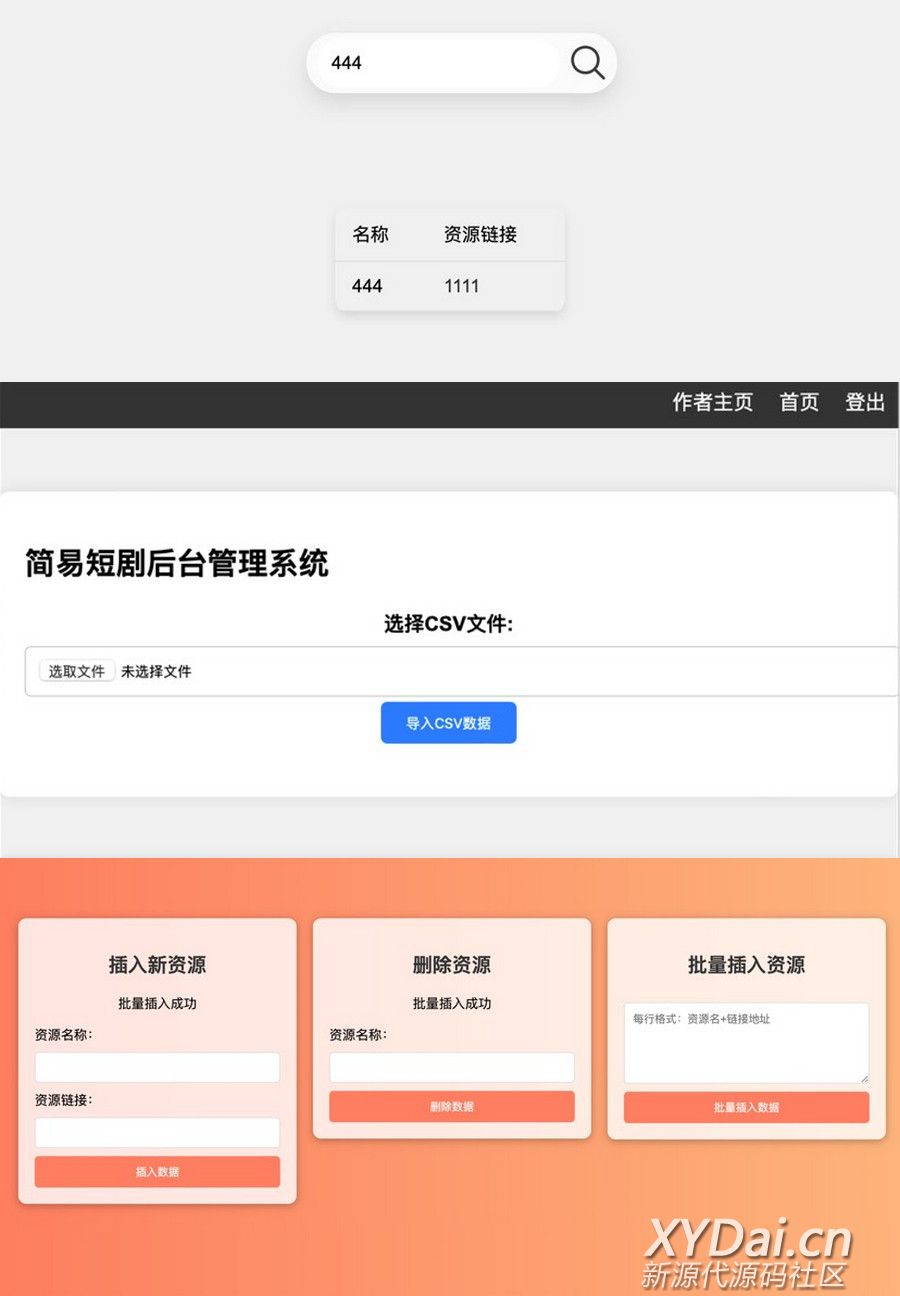This screenshot has width=900, height=1296.
Task: Select the 444 result row name
Action: pyautogui.click(x=367, y=286)
